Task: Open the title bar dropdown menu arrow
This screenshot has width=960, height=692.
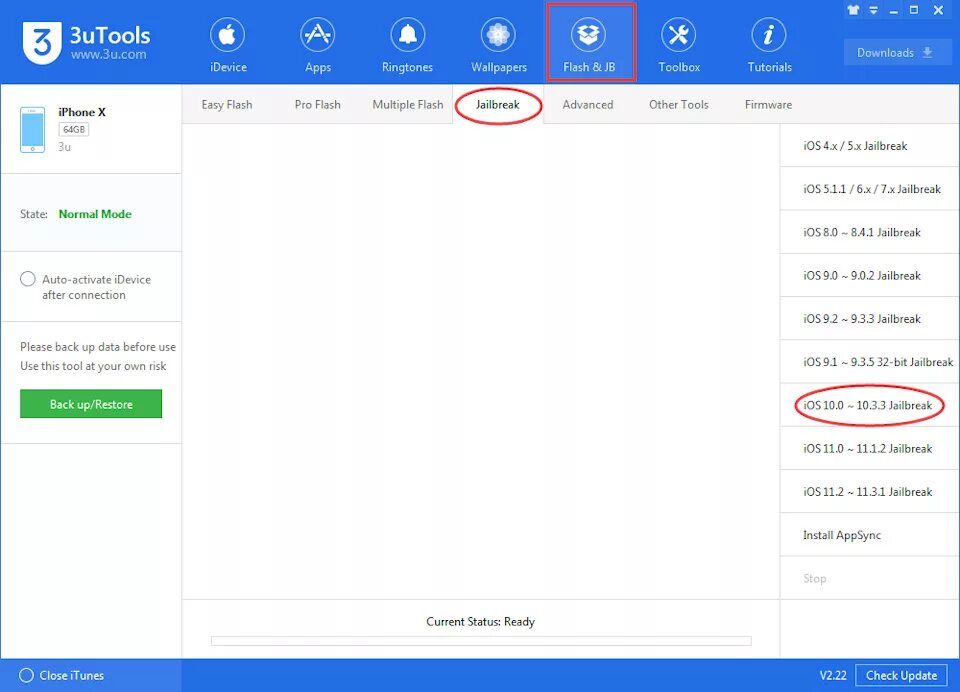Action: 874,10
